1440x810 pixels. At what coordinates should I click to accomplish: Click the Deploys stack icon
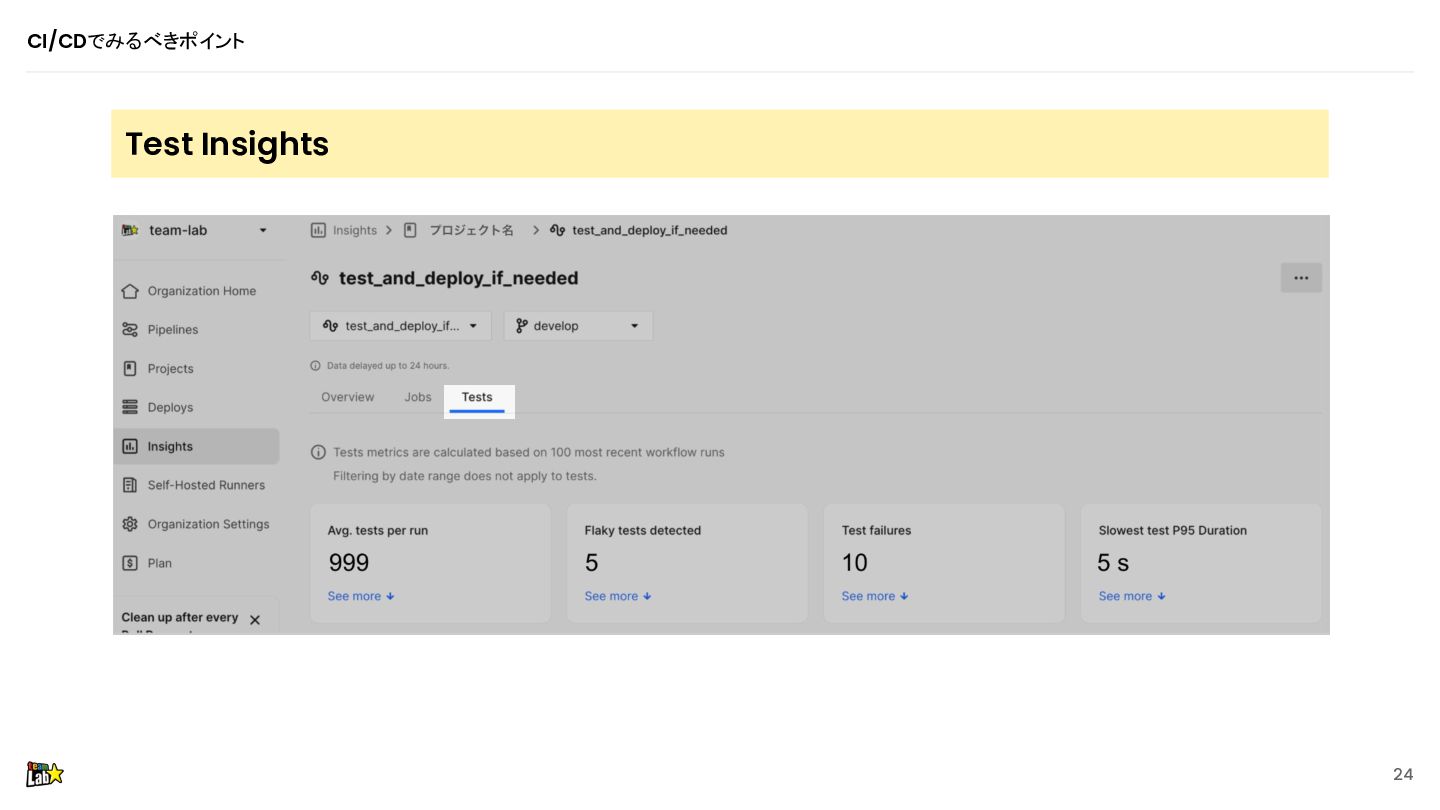130,408
